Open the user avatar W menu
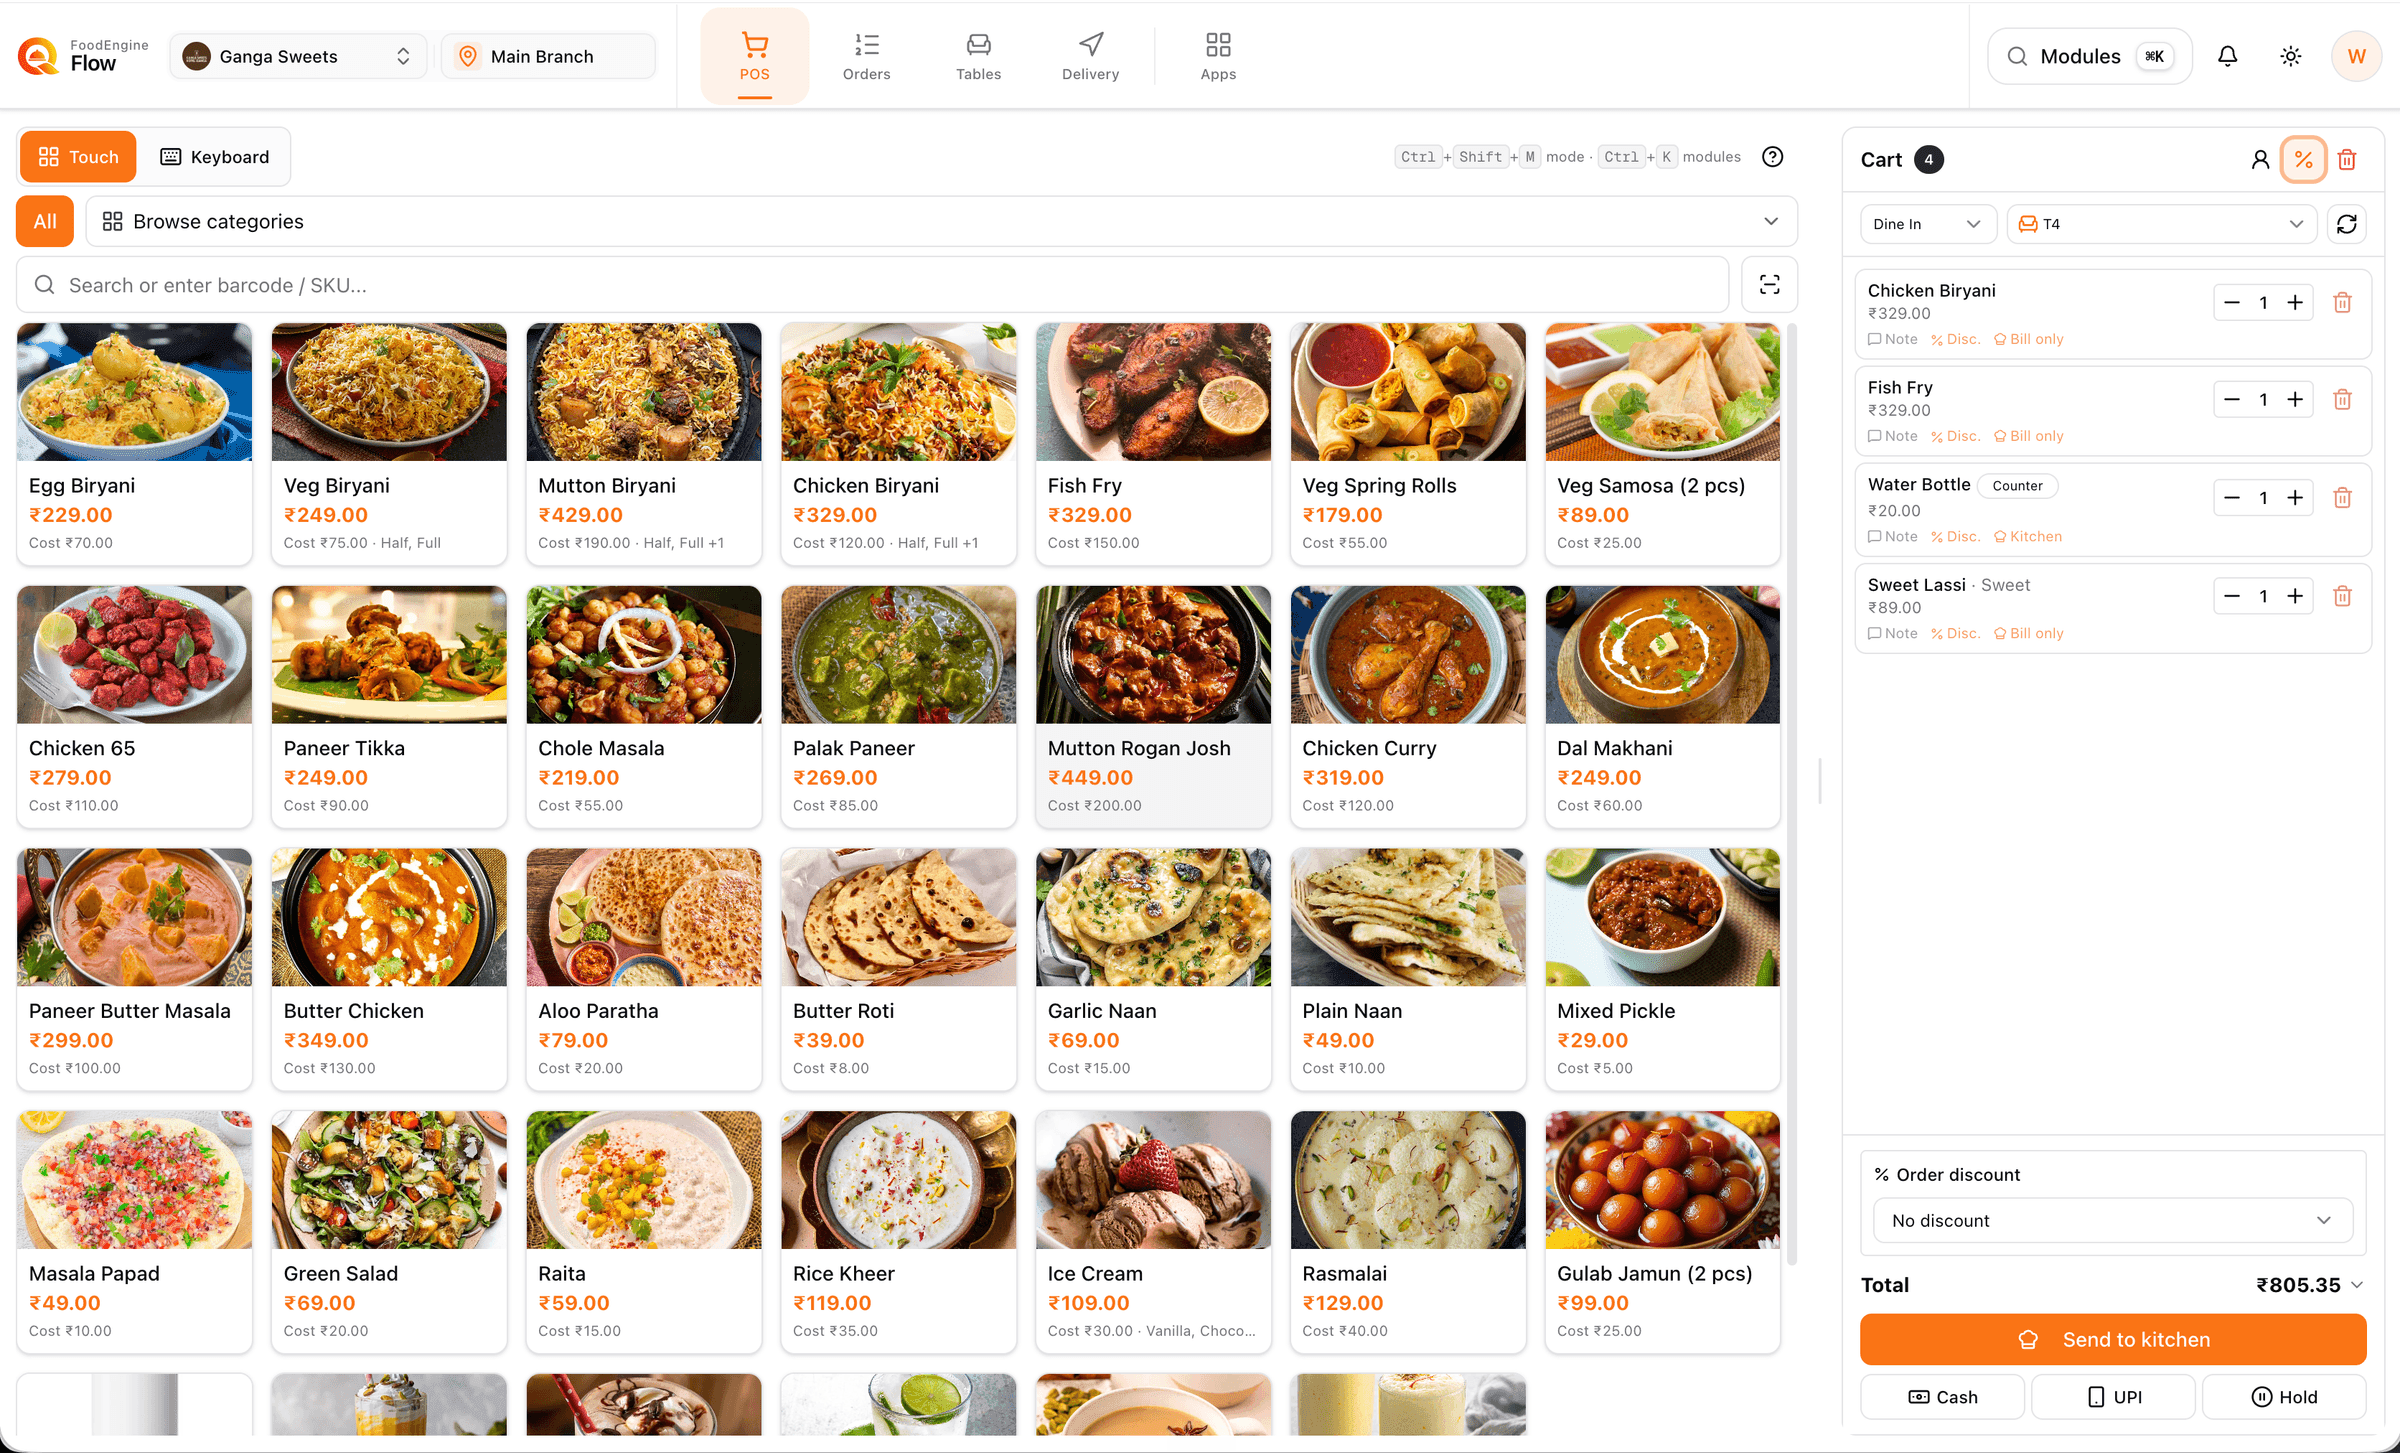Screen dimensions: 2400x1453 point(2356,56)
